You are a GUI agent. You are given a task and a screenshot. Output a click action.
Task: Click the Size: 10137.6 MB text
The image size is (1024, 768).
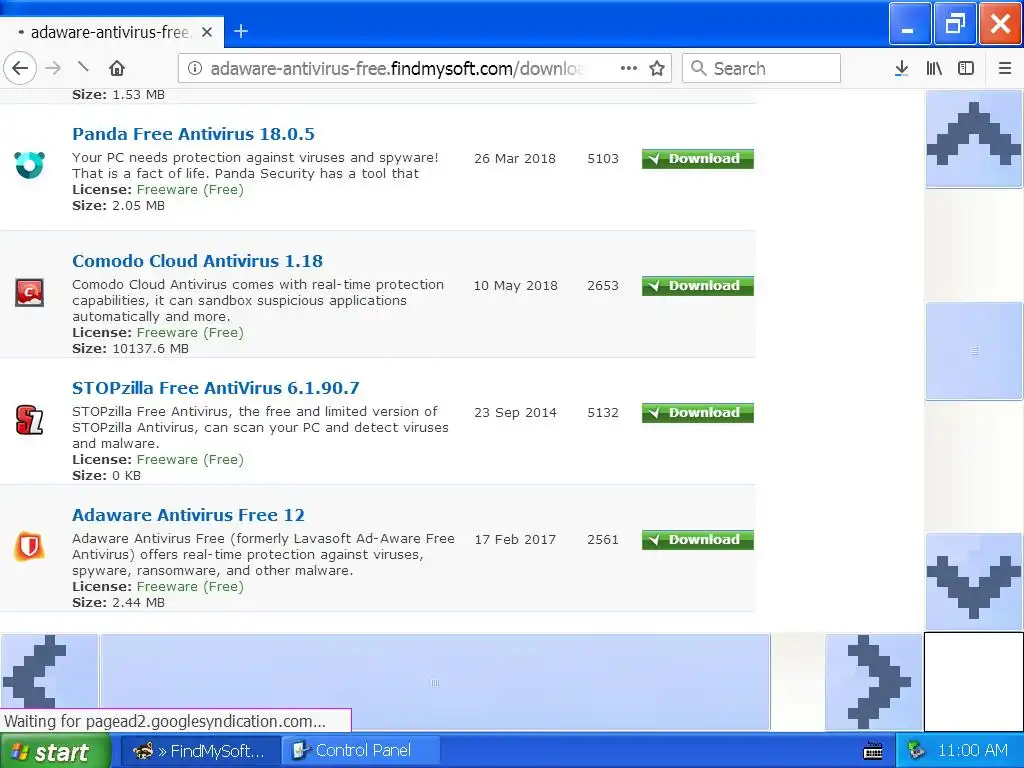(130, 349)
